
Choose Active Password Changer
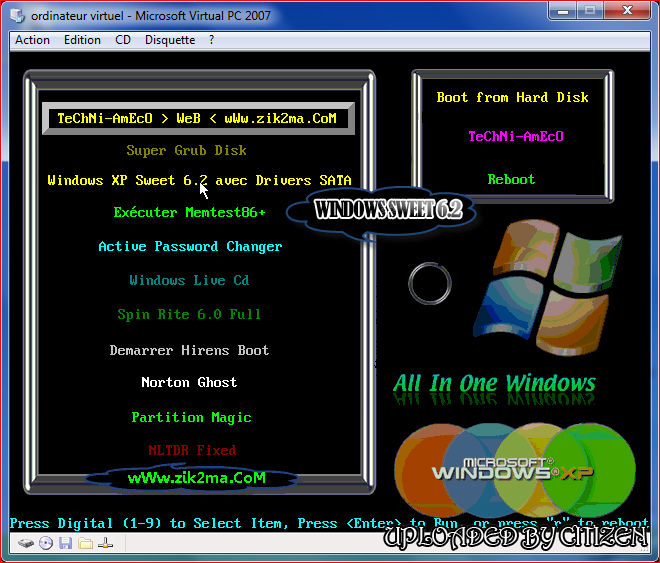tap(190, 246)
